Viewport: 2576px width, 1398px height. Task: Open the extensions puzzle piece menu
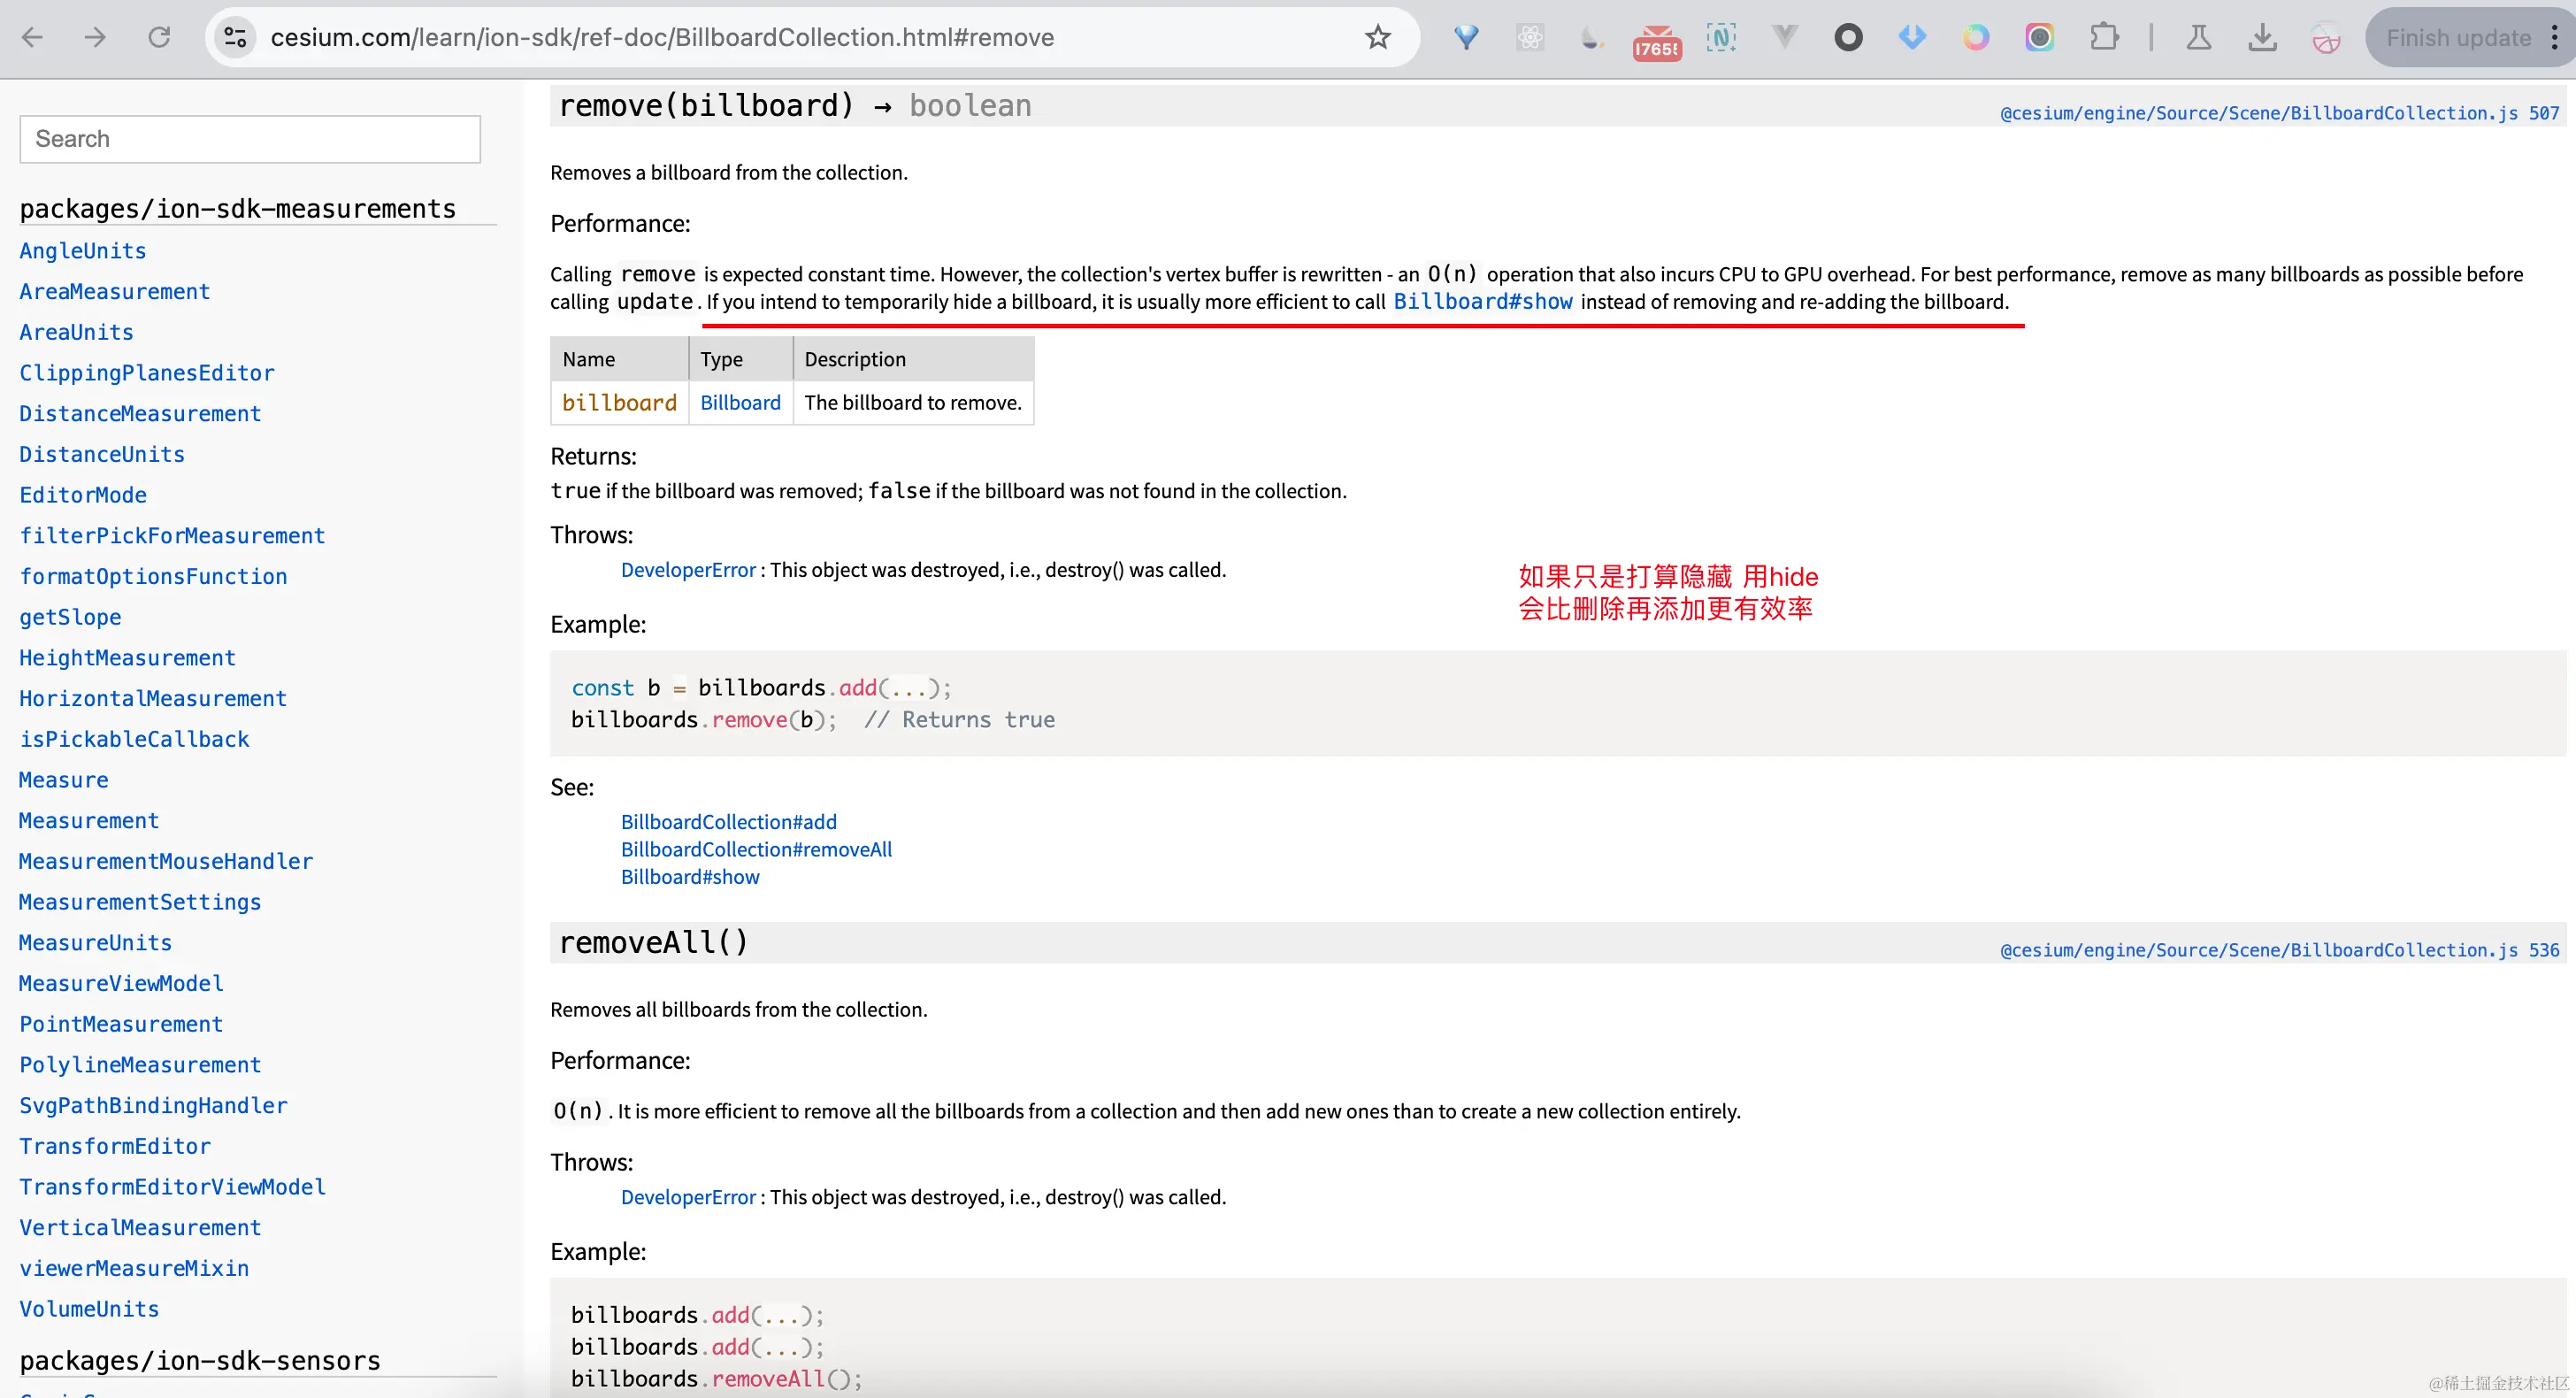click(x=2105, y=37)
